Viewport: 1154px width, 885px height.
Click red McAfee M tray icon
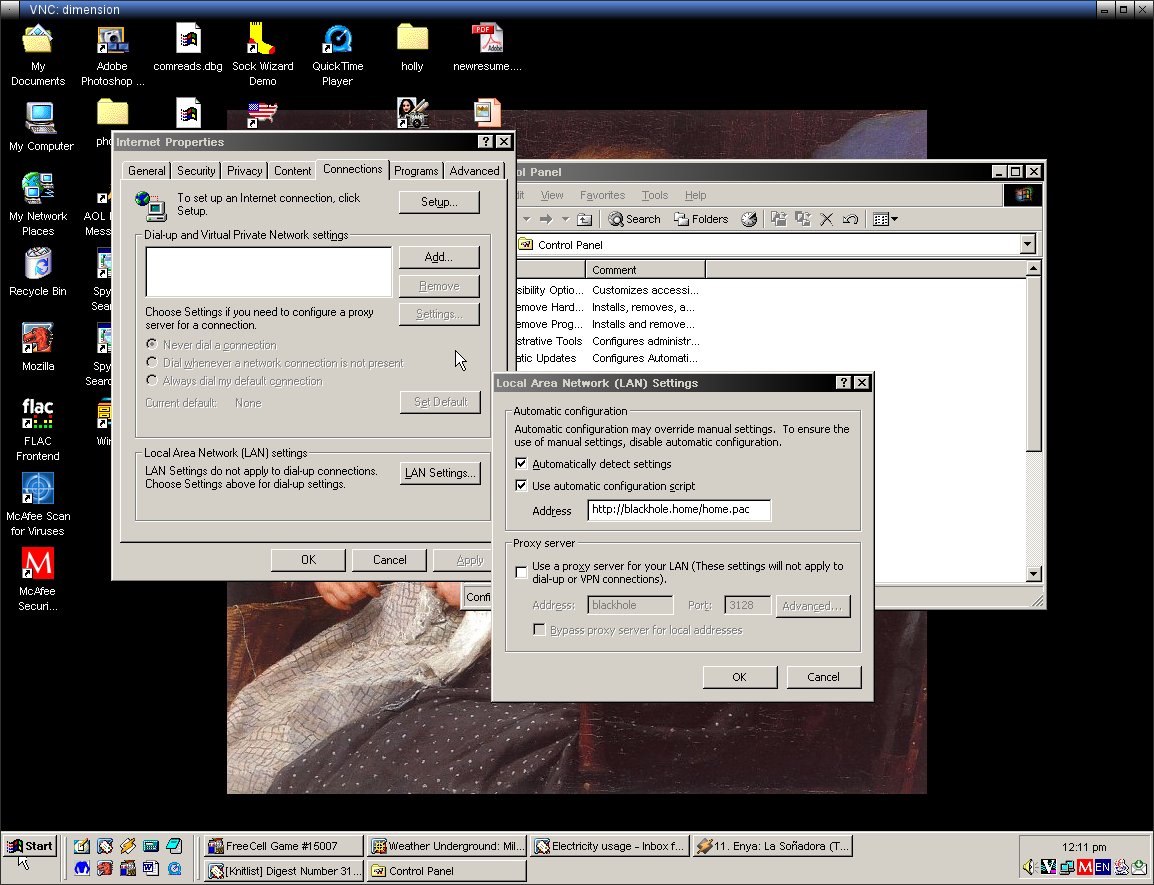(x=1085, y=867)
